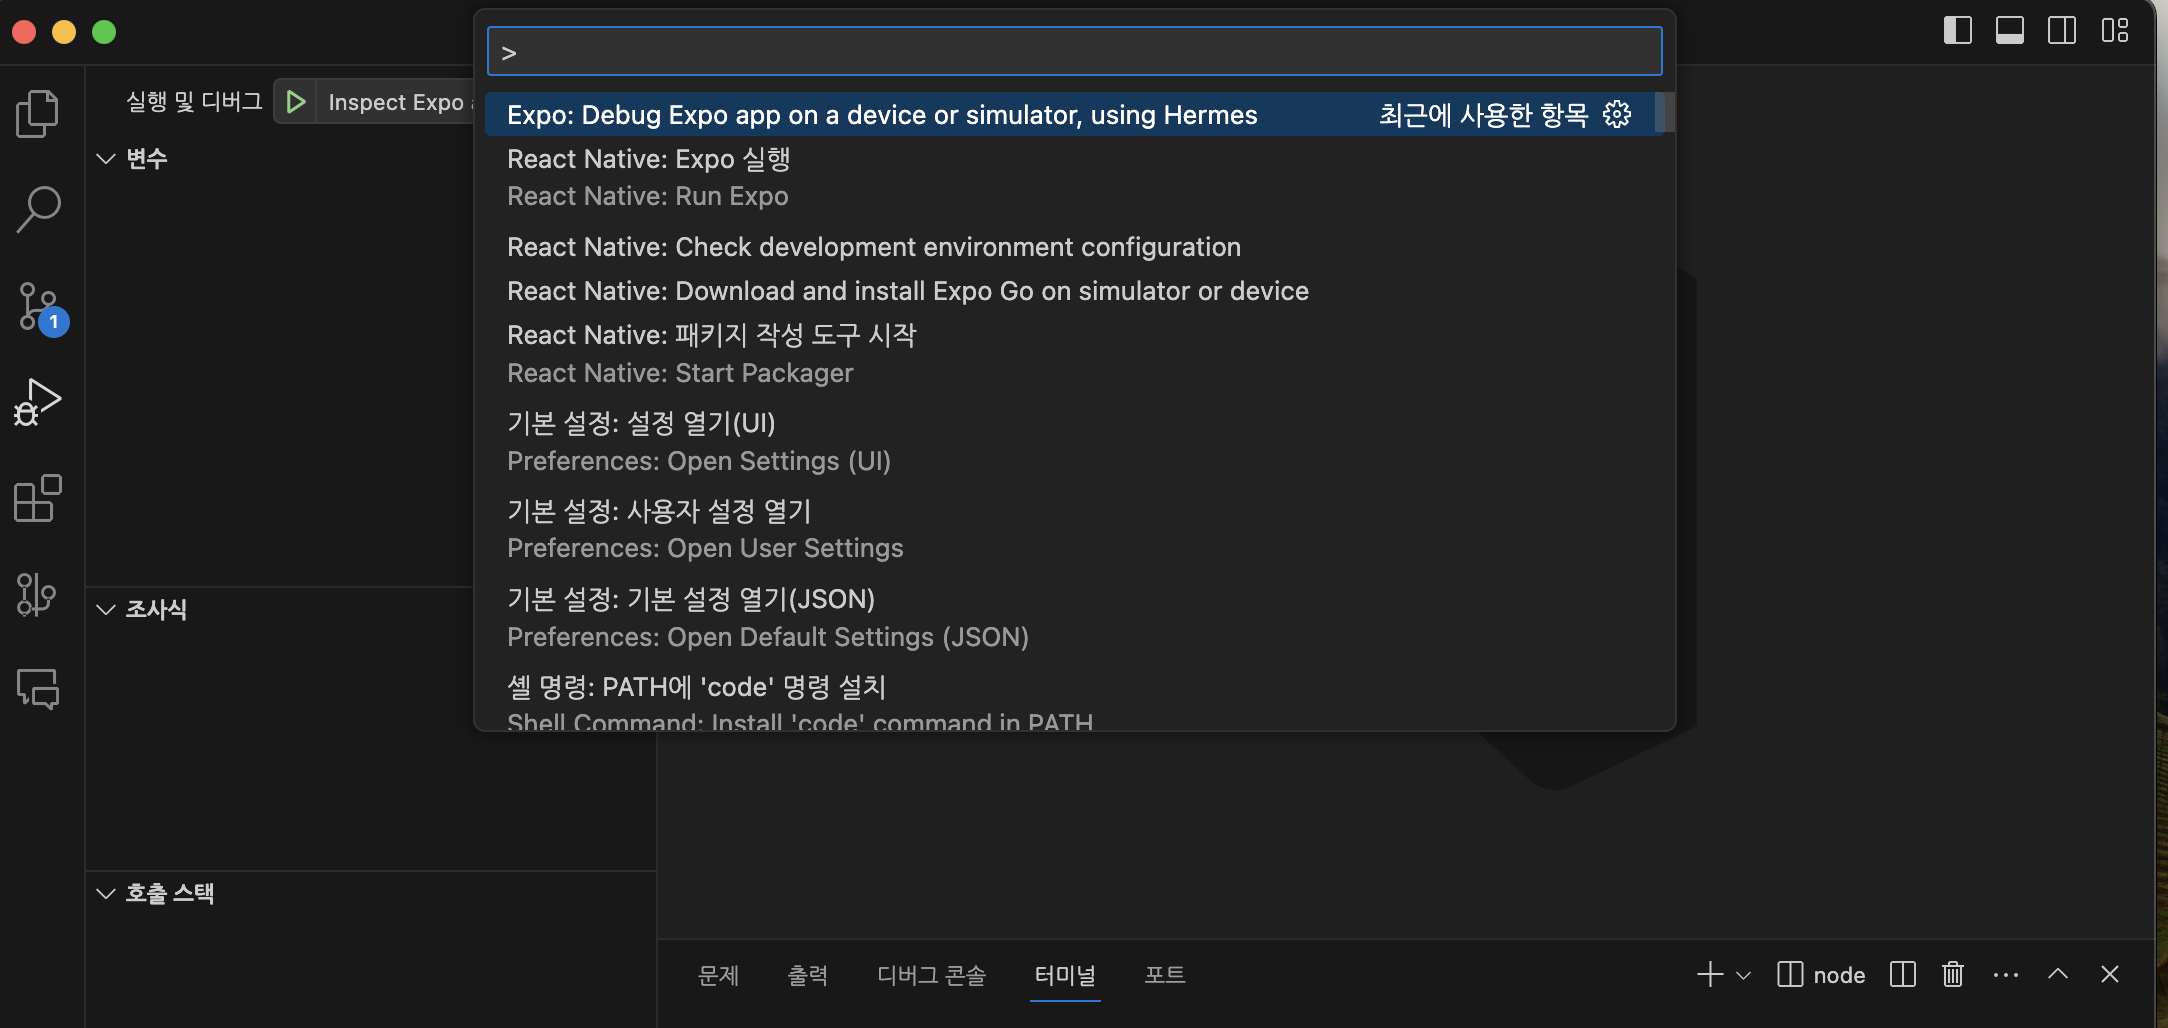Open the chat icon in activity bar
This screenshot has height=1028, width=2168.
[x=38, y=689]
